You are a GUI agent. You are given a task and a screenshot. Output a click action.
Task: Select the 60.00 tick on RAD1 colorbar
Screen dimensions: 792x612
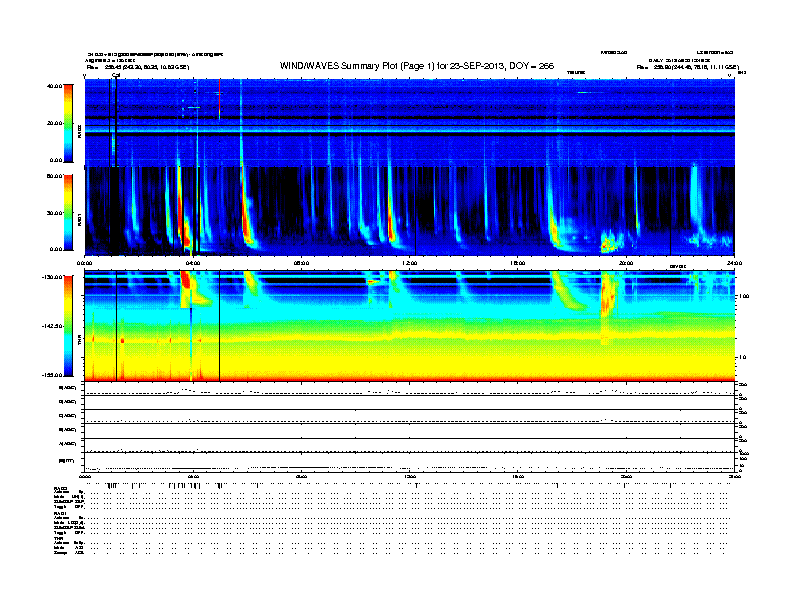click(x=54, y=176)
